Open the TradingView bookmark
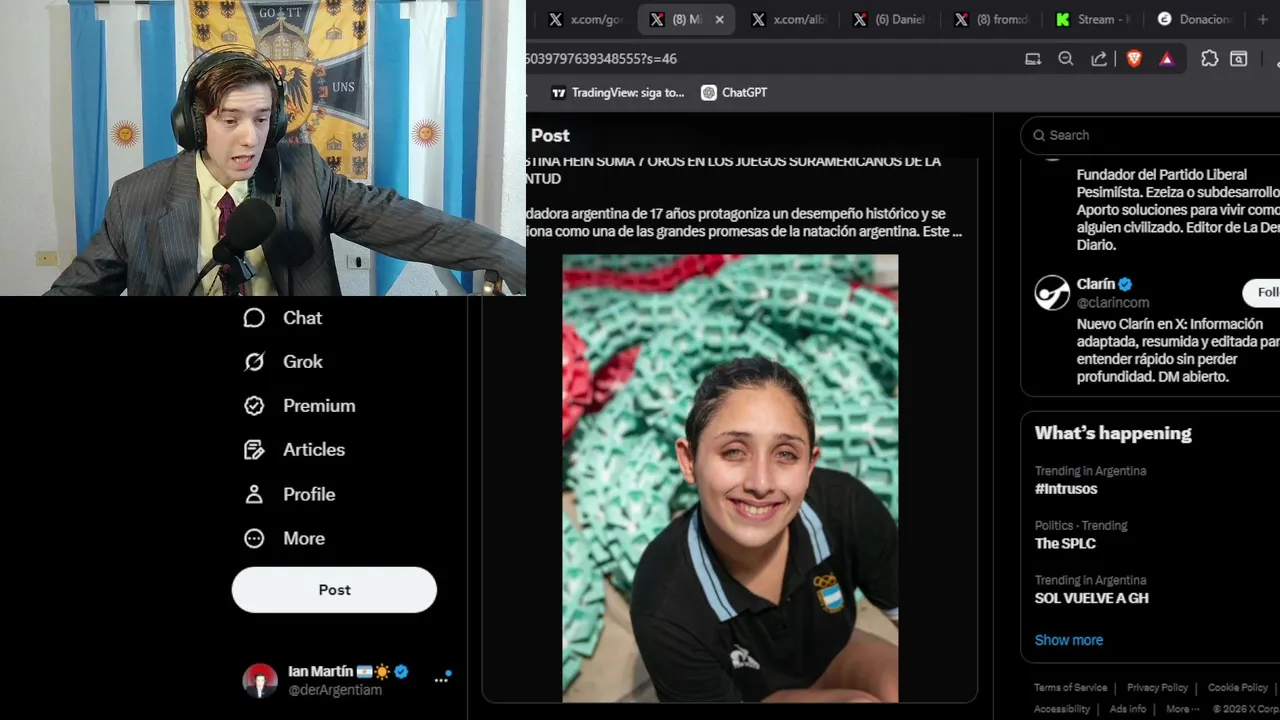1280x720 pixels. click(x=618, y=93)
